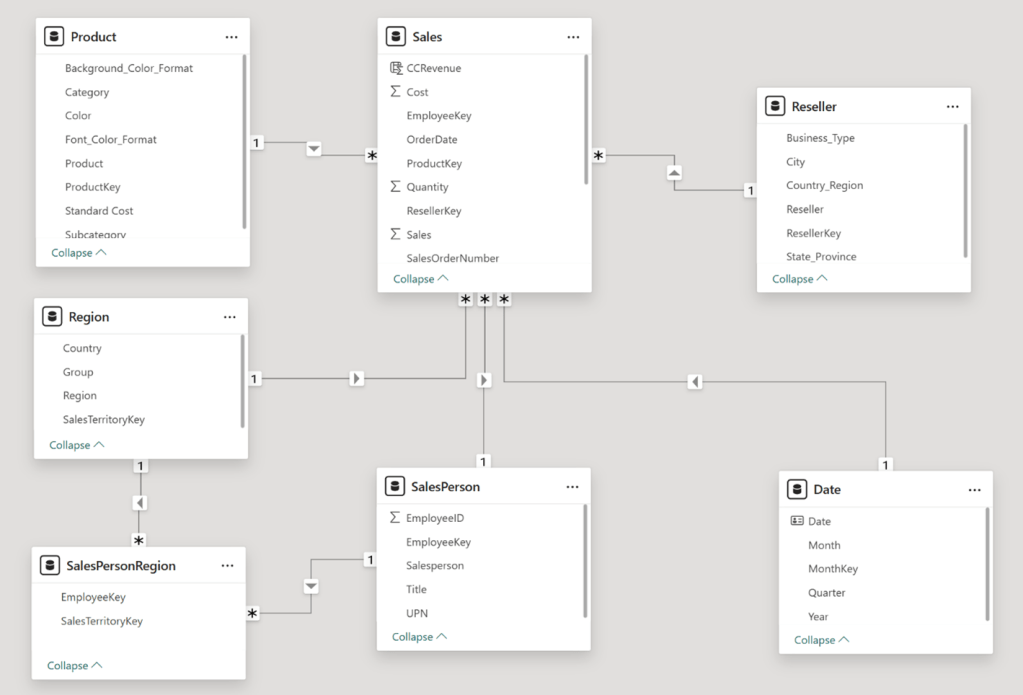Click the Sales table header icon
Viewport: 1023px width, 695px height.
click(x=396, y=37)
